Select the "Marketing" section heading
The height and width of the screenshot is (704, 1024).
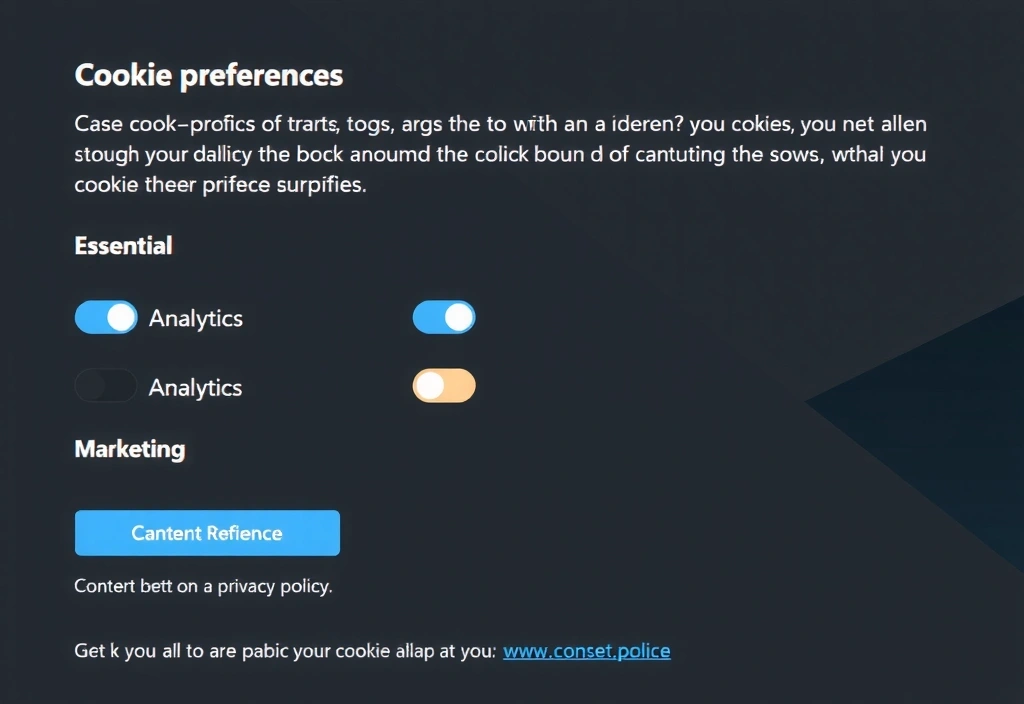click(x=130, y=449)
